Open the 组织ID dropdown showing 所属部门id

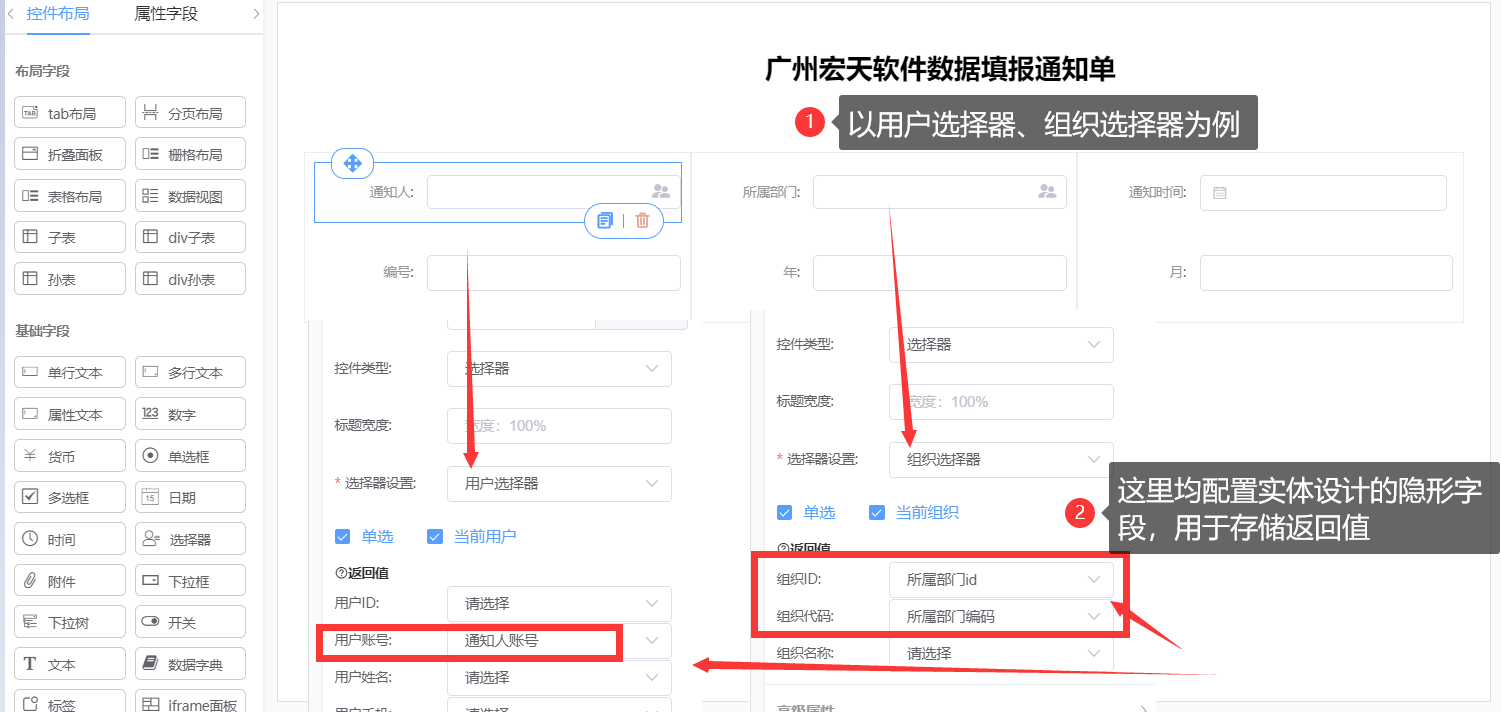[1001, 579]
